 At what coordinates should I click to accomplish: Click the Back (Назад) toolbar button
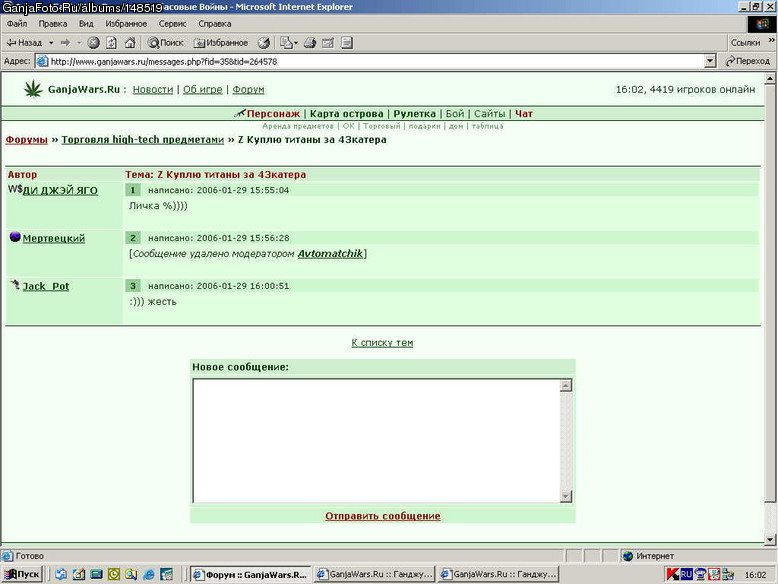(24, 43)
